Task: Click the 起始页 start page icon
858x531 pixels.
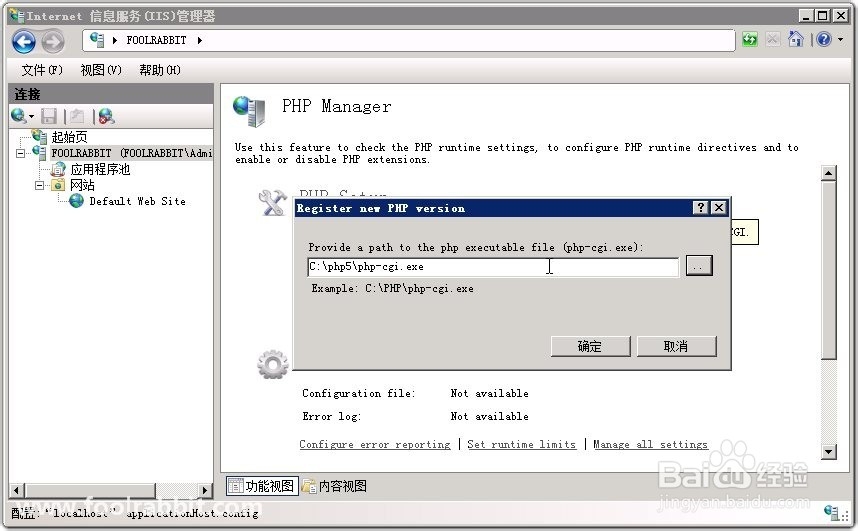Action: pos(39,136)
